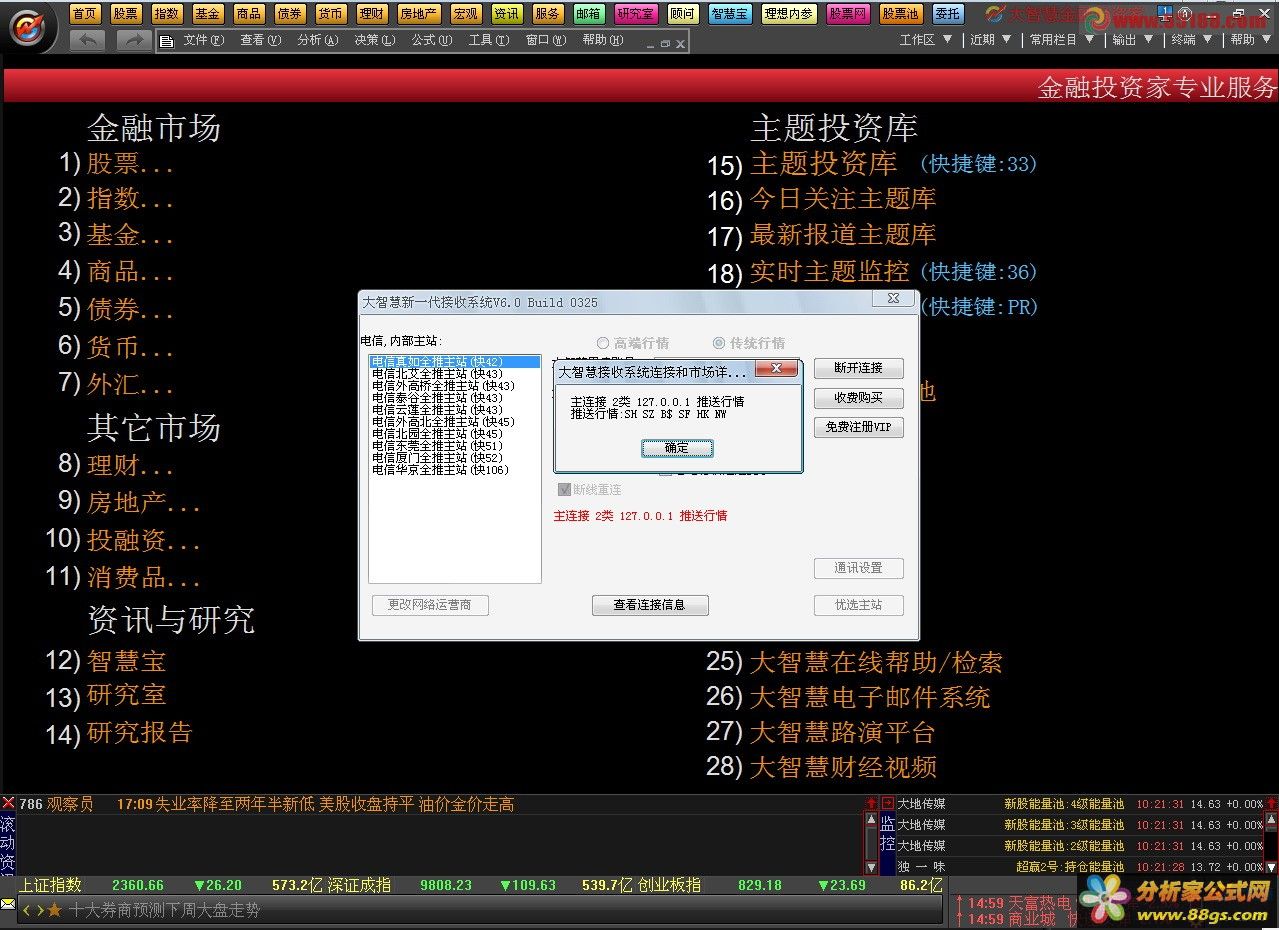Open the 研究报告 link

139,732
